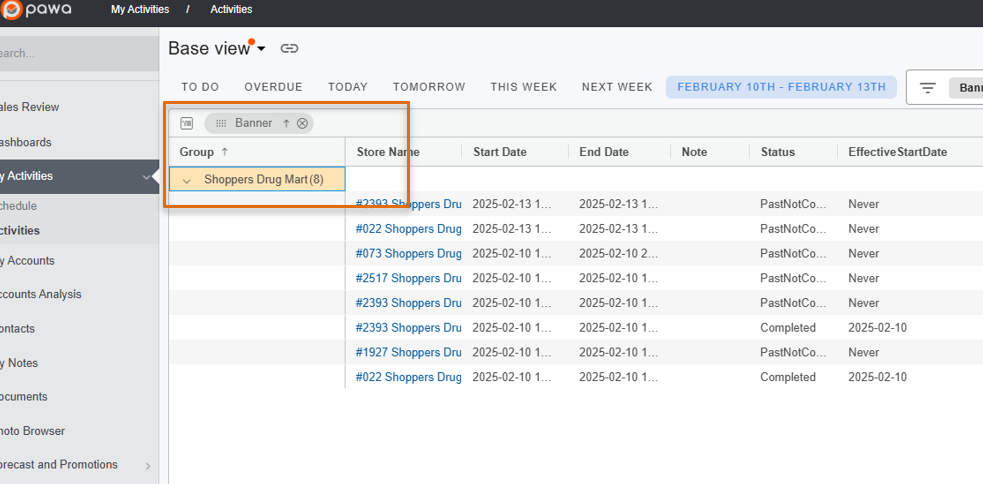Collapse the My Activities sidebar section
The height and width of the screenshot is (484, 983).
[147, 177]
